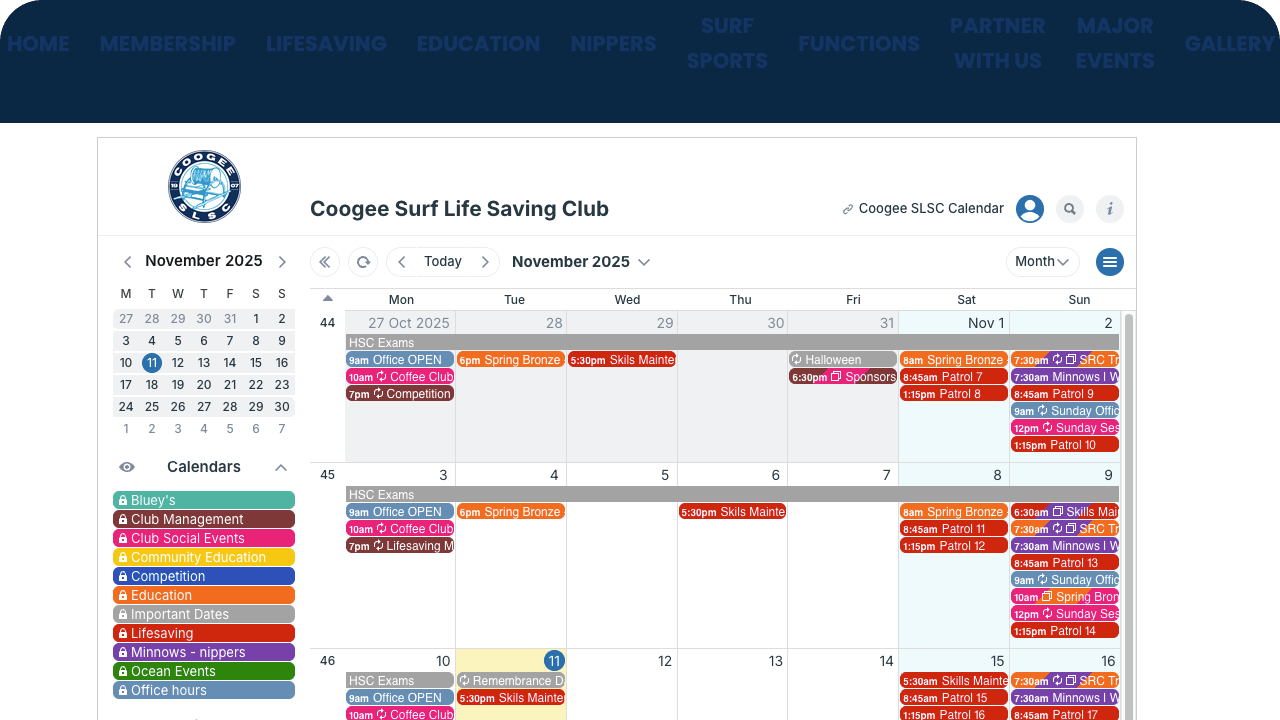Open the Month view dropdown
This screenshot has width=1280, height=720.
(1042, 262)
